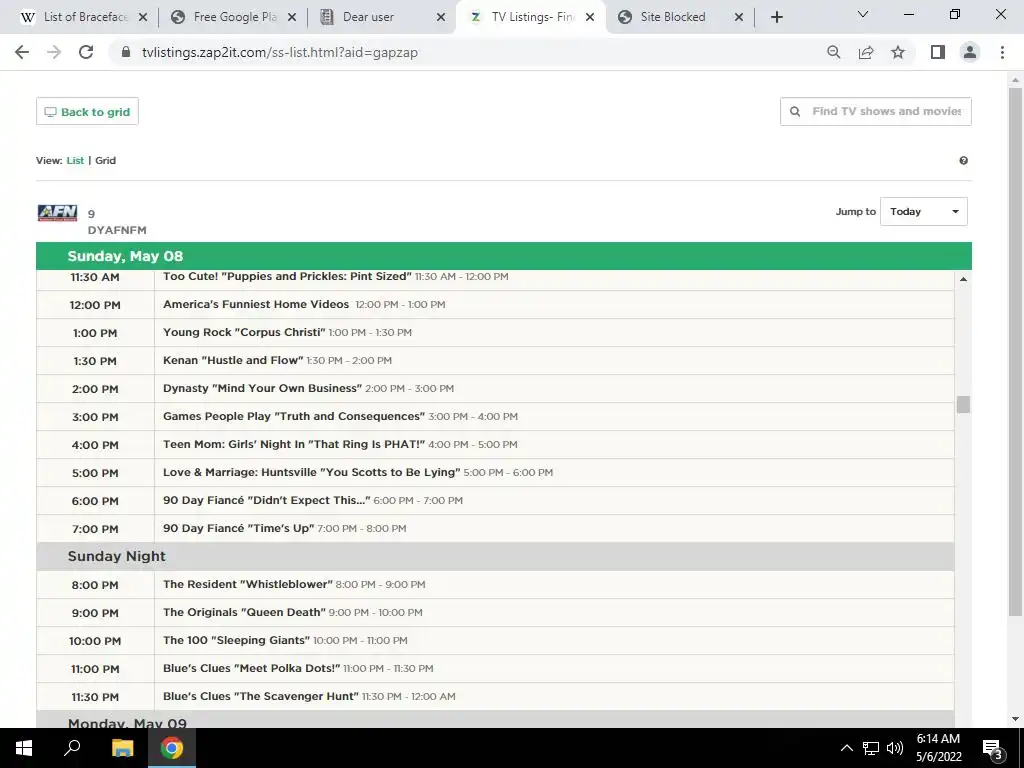Open Teen Mom: Girls' Night In listing
The image size is (1024, 768).
click(293, 445)
